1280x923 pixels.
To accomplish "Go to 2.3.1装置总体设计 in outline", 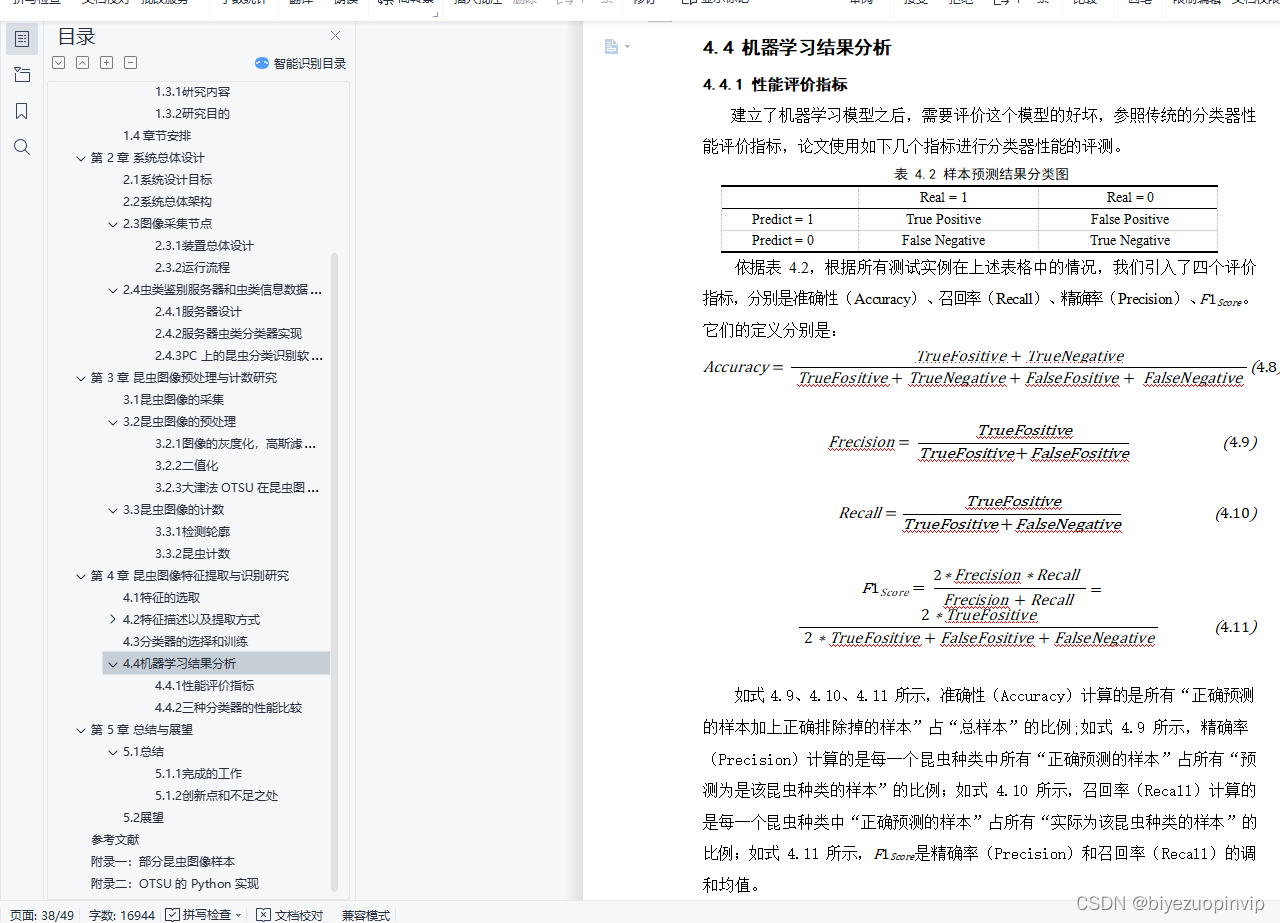I will point(204,246).
